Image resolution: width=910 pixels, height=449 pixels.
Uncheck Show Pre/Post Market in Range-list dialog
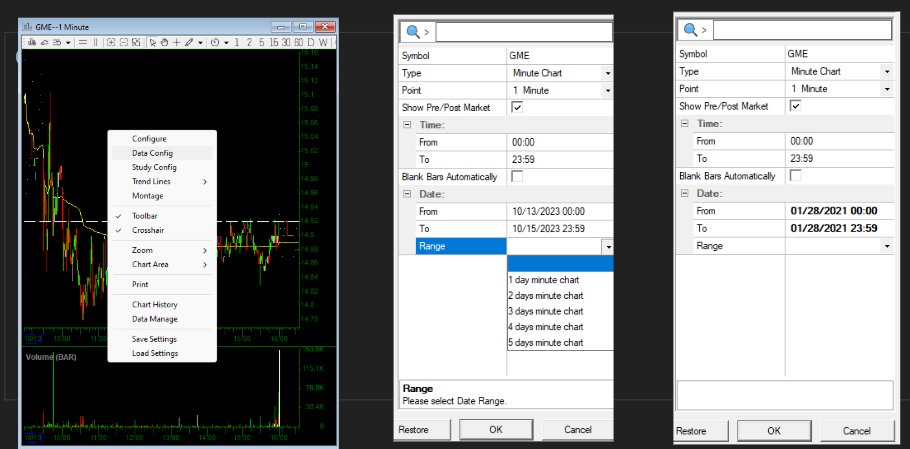517,107
